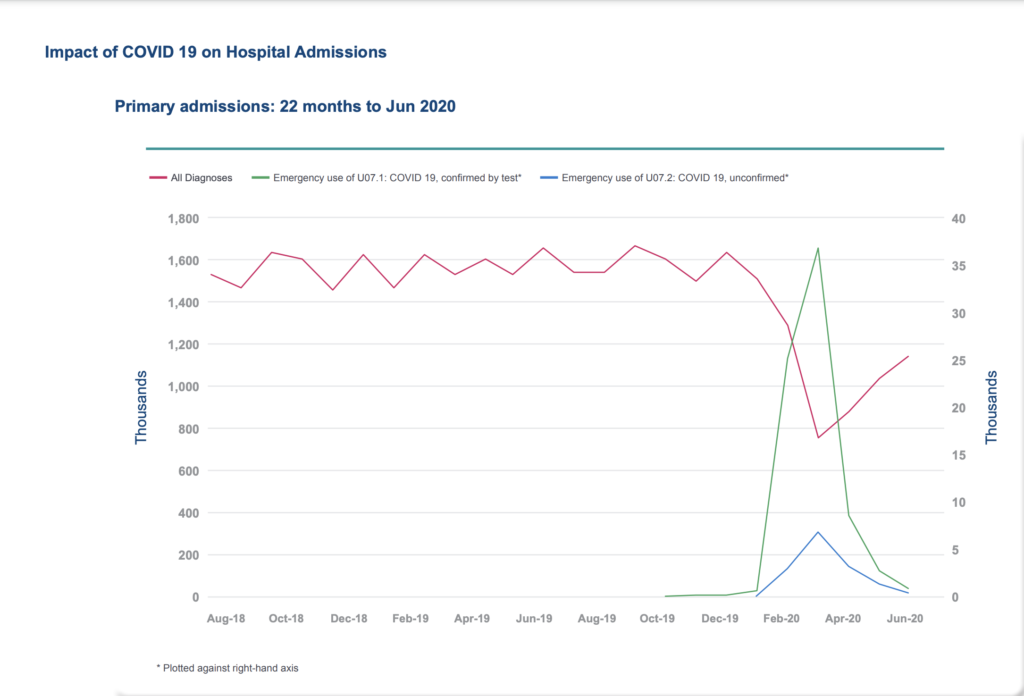
Task: Click the peak point of the green line
Action: click(x=818, y=248)
